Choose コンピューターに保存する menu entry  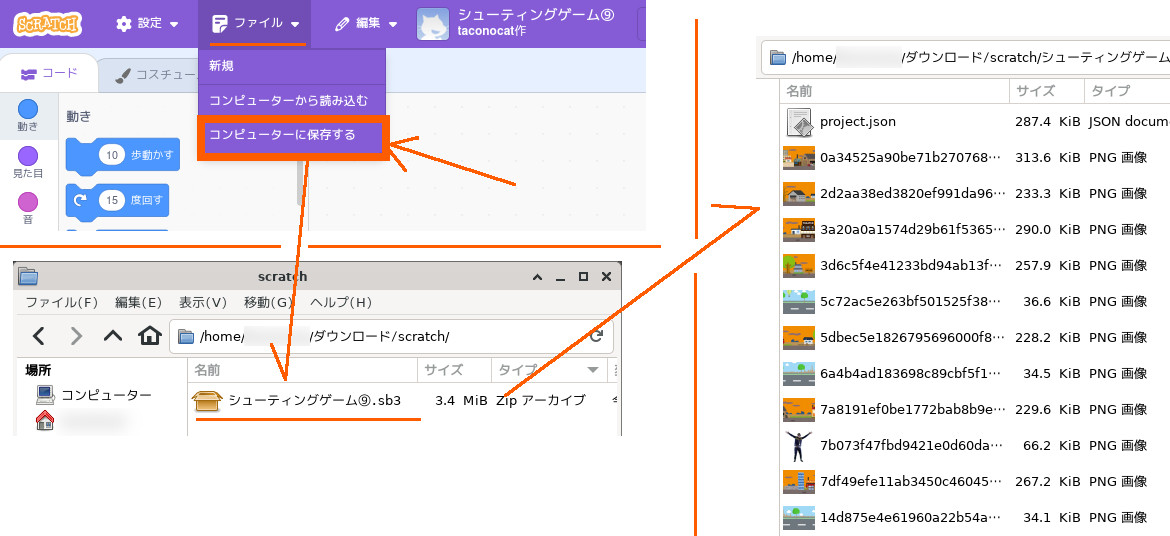pos(292,136)
